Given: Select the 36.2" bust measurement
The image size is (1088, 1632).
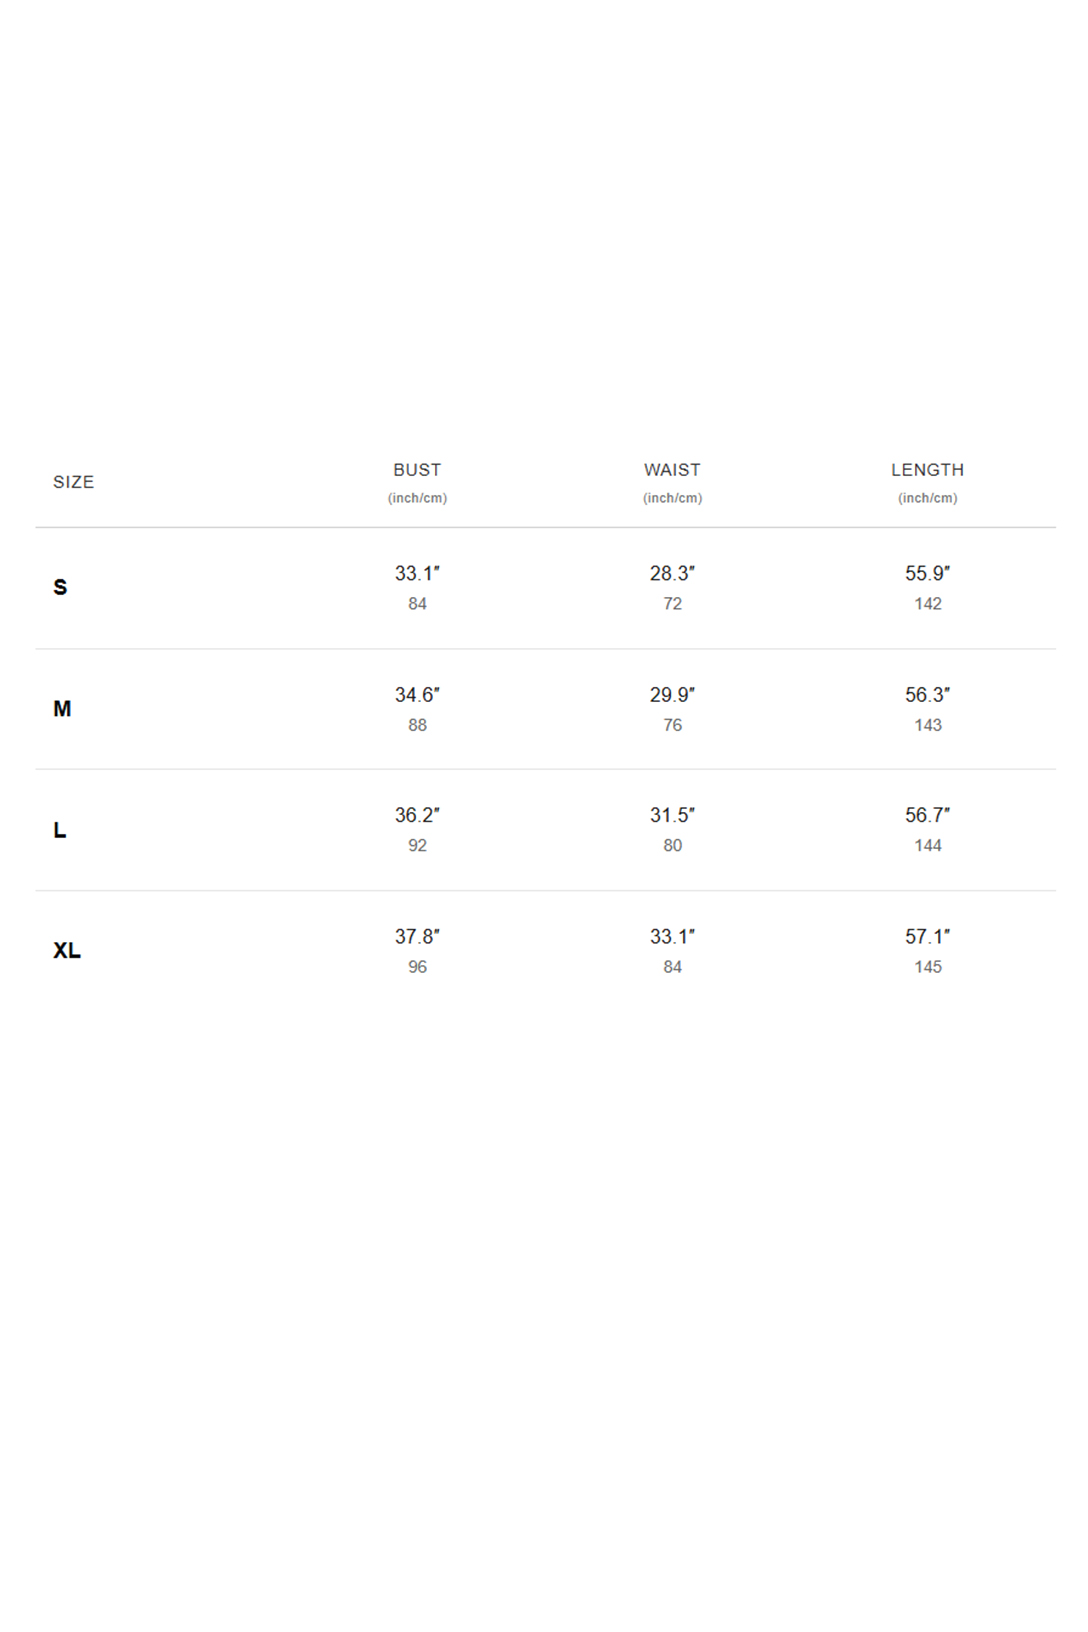Looking at the screenshot, I should [417, 815].
